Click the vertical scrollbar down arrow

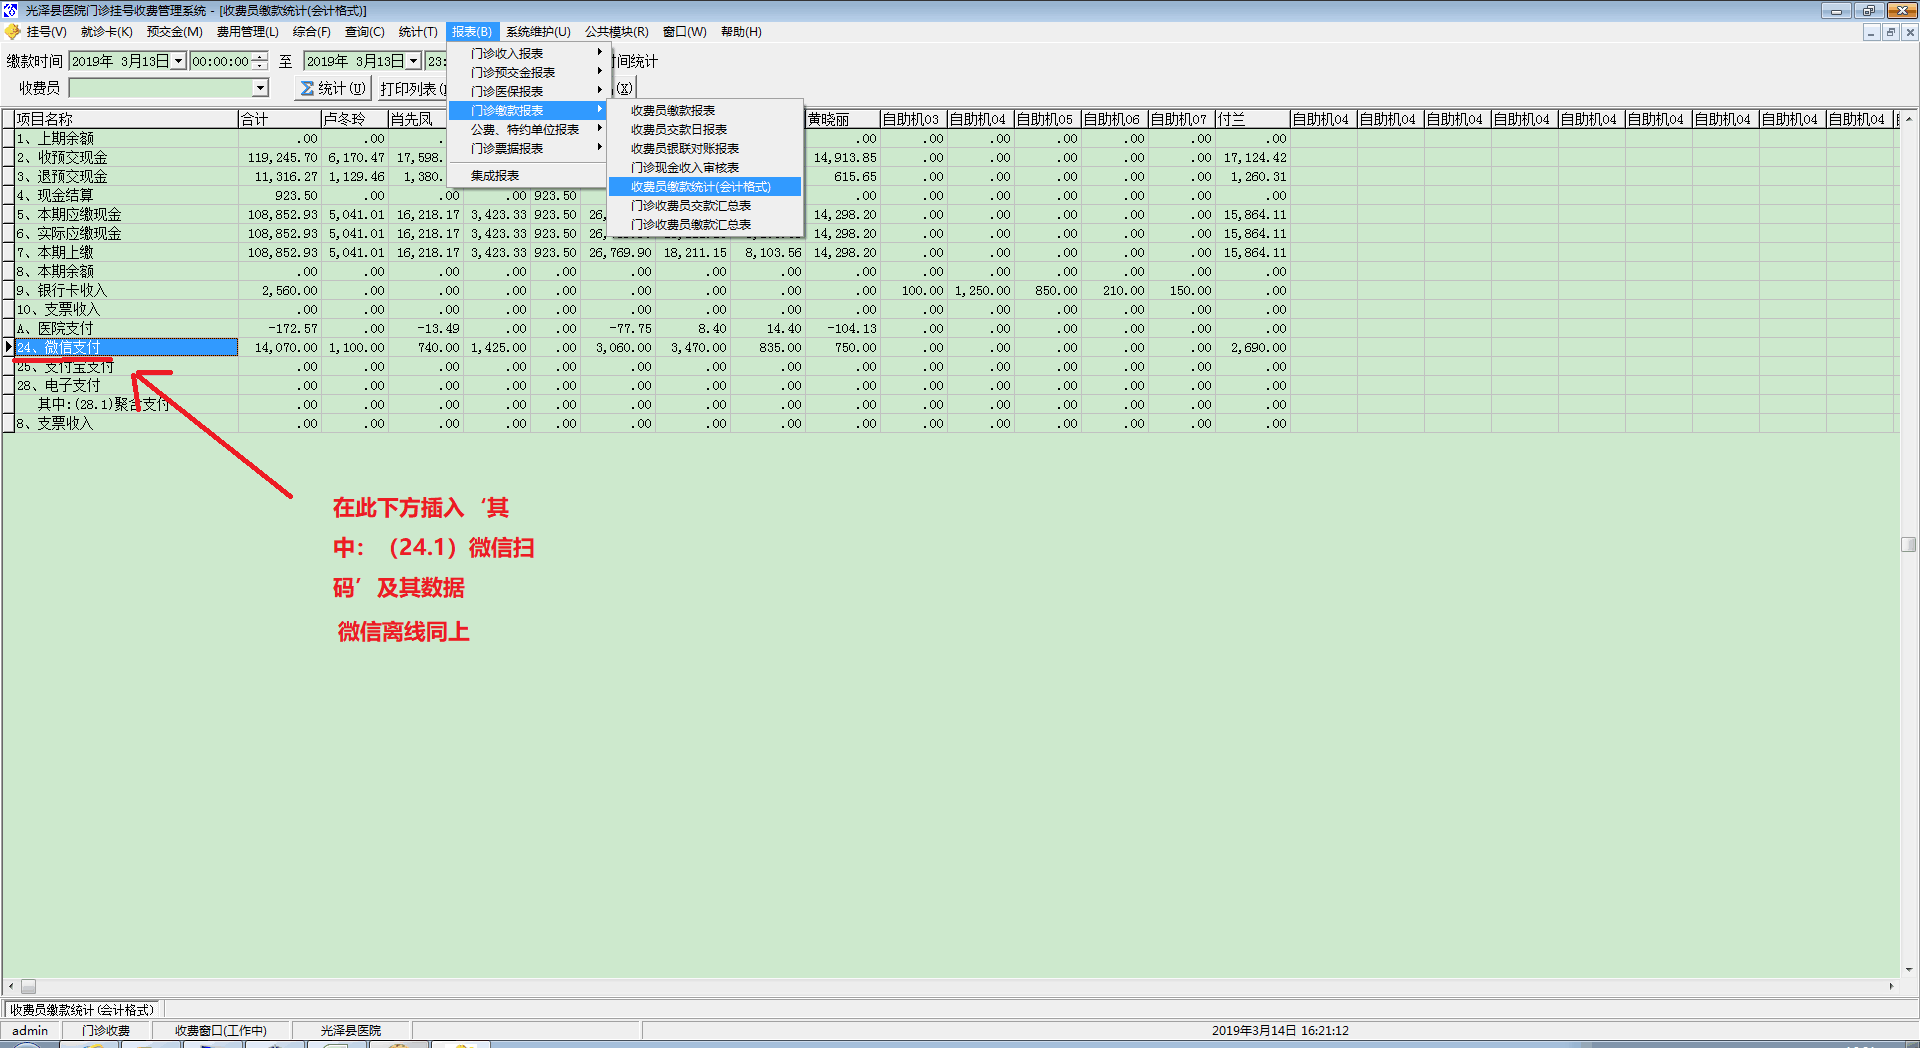coord(1909,969)
